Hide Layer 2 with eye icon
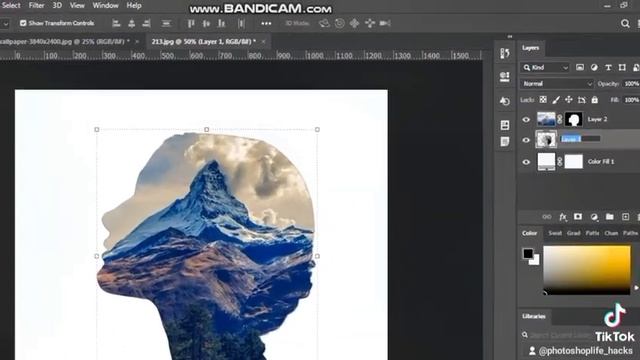The image size is (640, 360). [x=526, y=120]
